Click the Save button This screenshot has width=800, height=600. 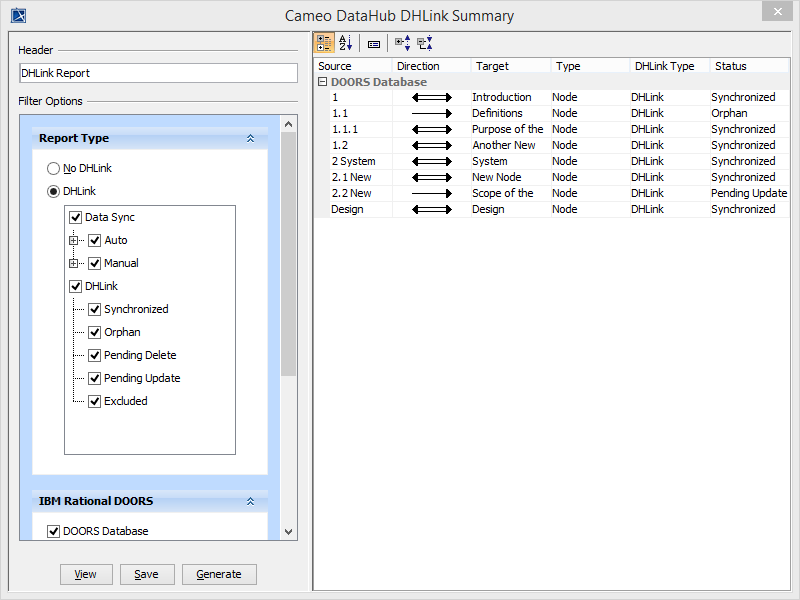[x=147, y=574]
